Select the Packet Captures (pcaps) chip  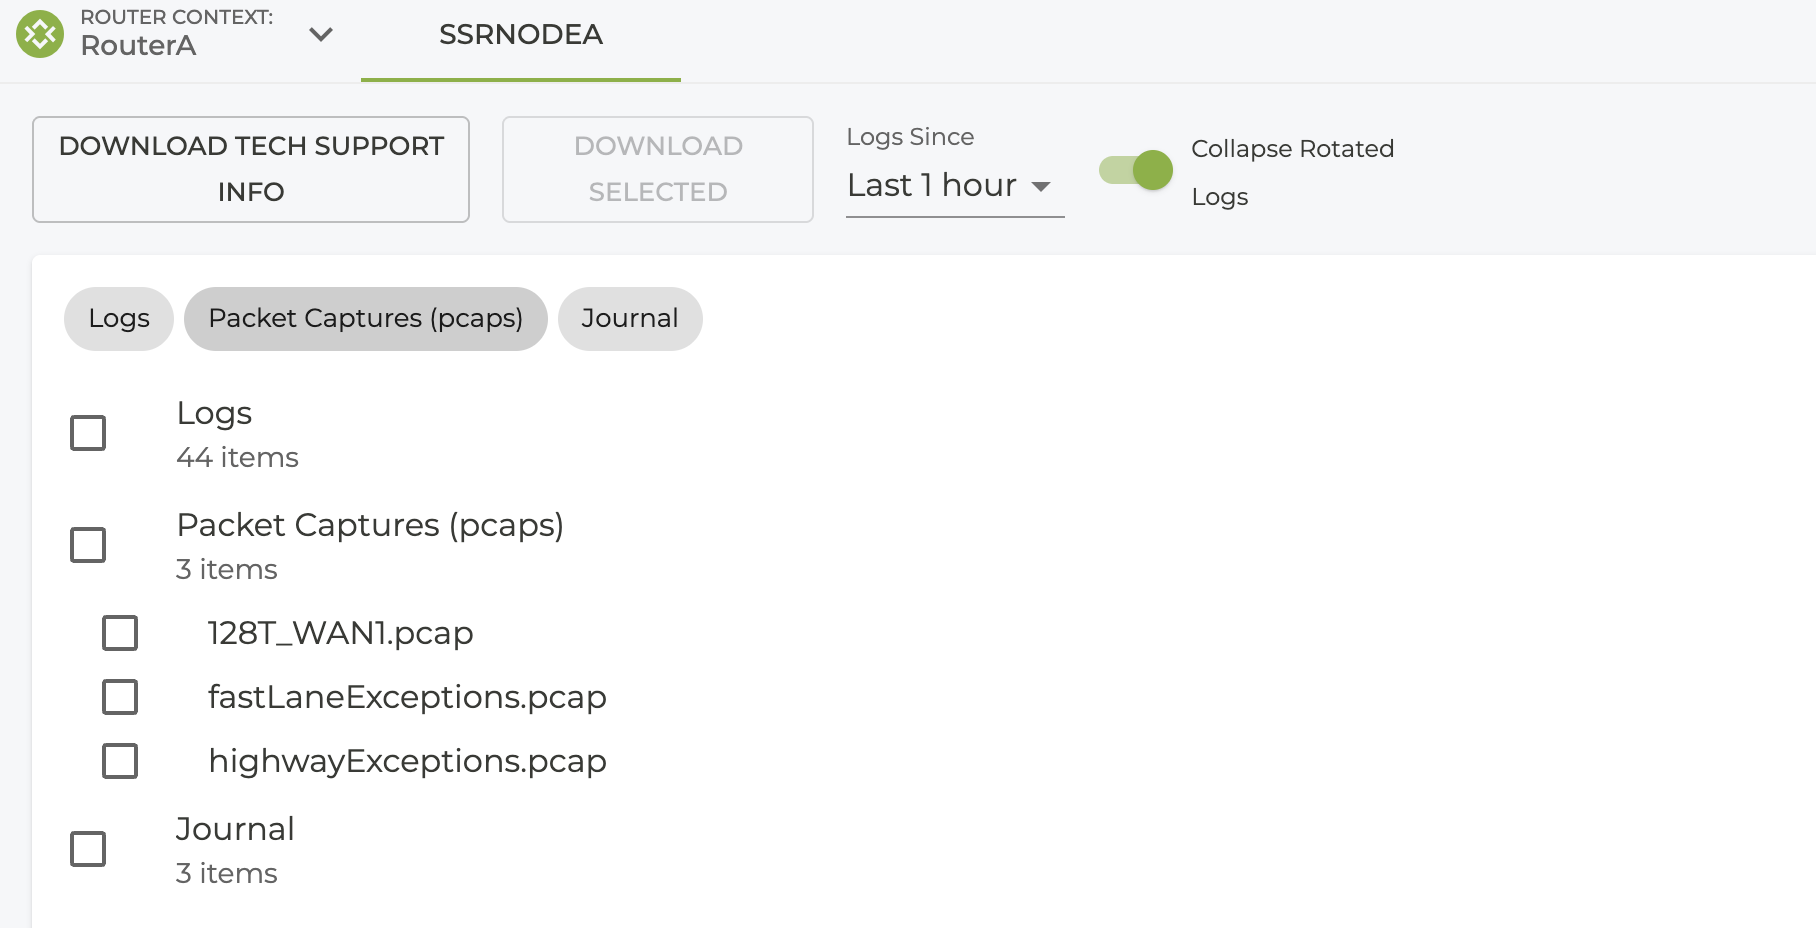click(x=366, y=319)
